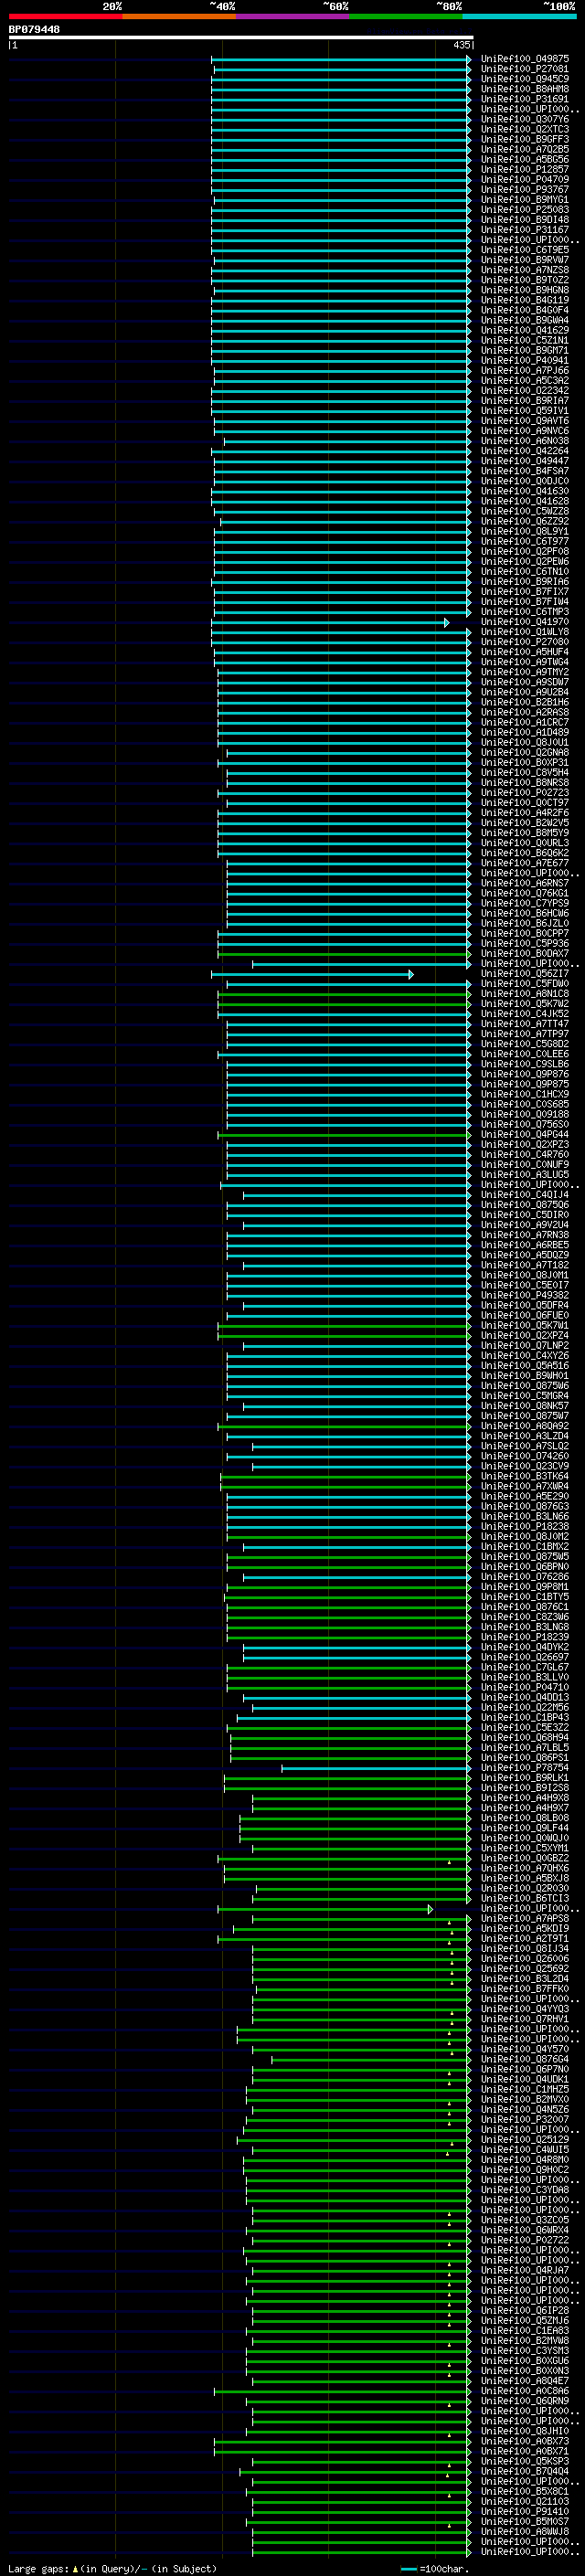Select the UniRef100_A9V2U4 label

tap(525, 1225)
